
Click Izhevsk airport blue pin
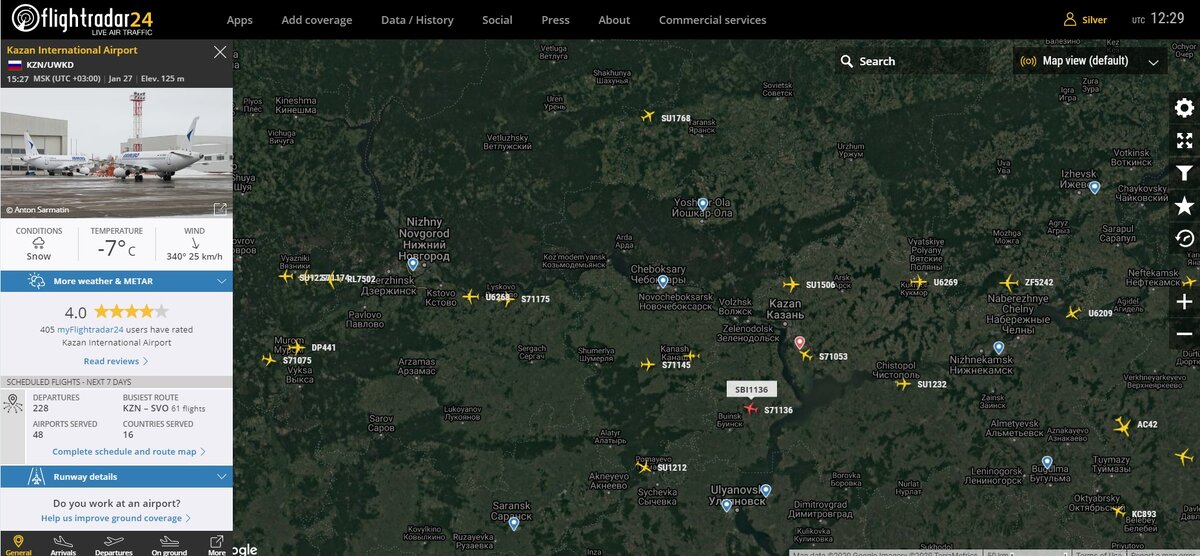pos(1095,187)
